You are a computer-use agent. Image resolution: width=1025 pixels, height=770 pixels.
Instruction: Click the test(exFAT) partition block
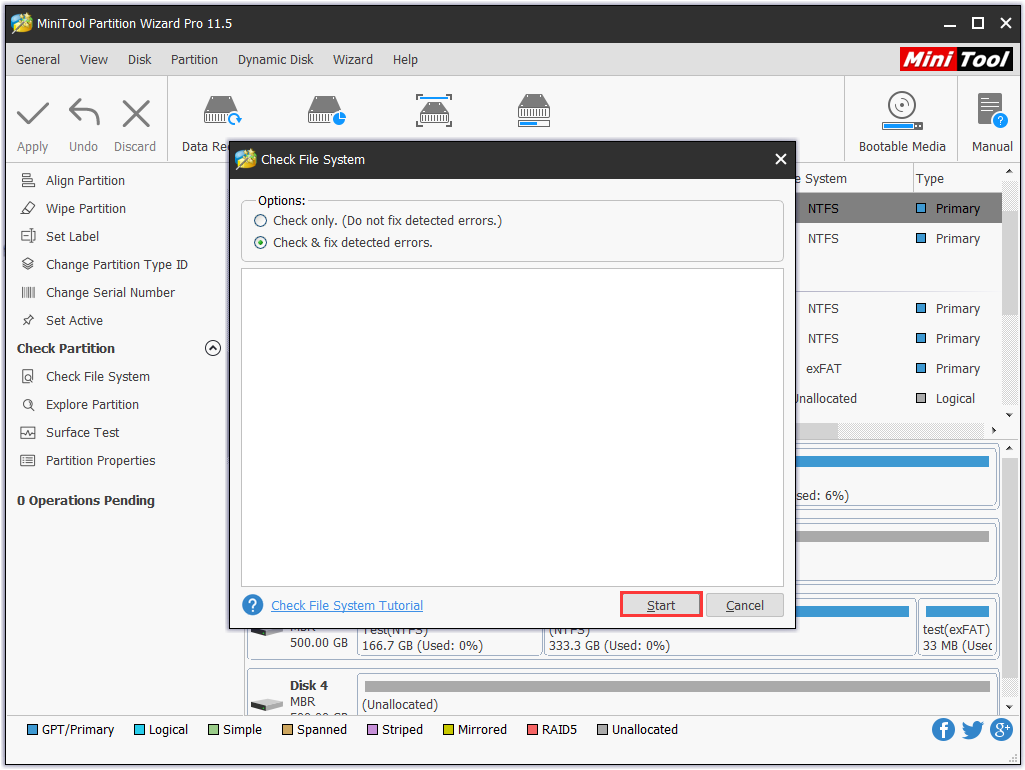coord(957,627)
